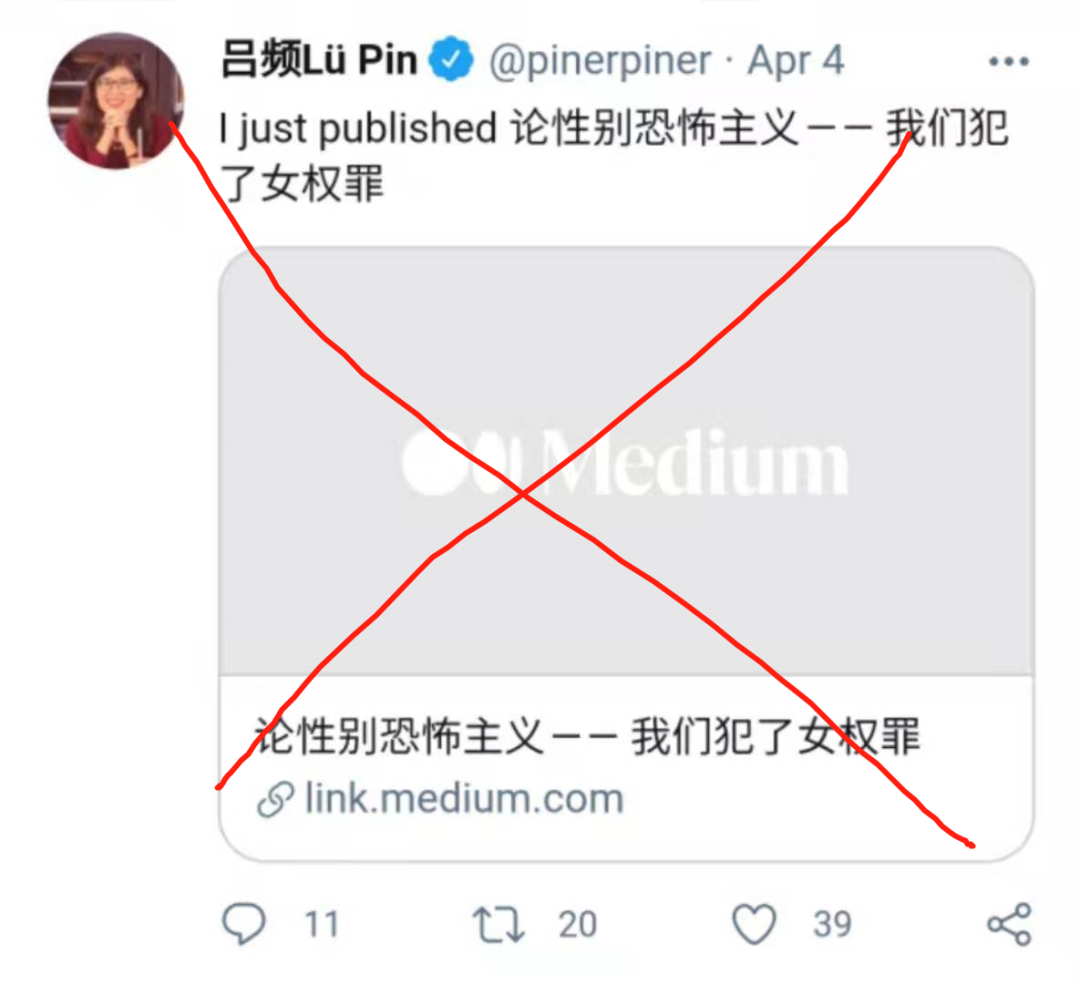Like the tweet with the heart icon

pyautogui.click(x=754, y=923)
